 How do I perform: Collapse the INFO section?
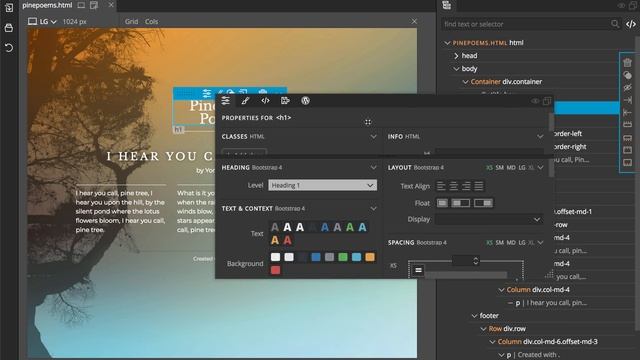click(540, 137)
